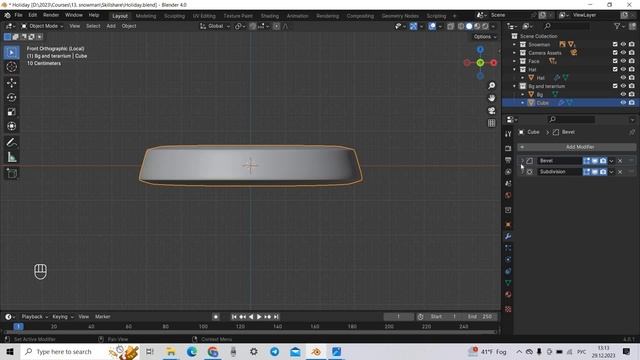Collapse the Bg and terrarium collection

514,86
